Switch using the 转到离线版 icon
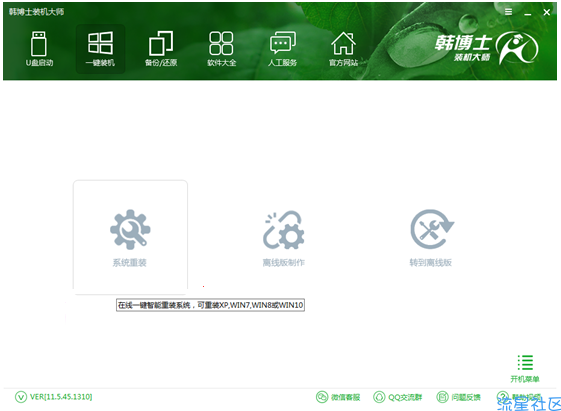Screen dimensions: 561x411 click(432, 229)
